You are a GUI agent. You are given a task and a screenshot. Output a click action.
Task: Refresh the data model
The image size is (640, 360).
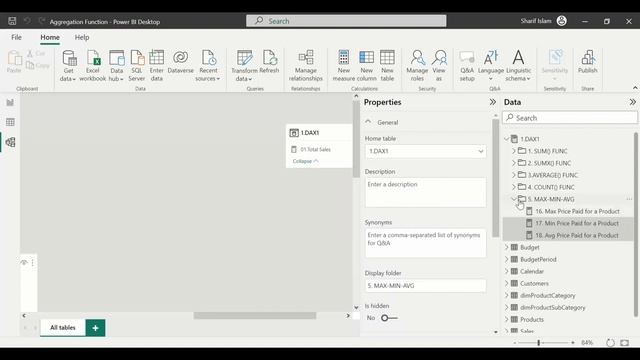(269, 62)
